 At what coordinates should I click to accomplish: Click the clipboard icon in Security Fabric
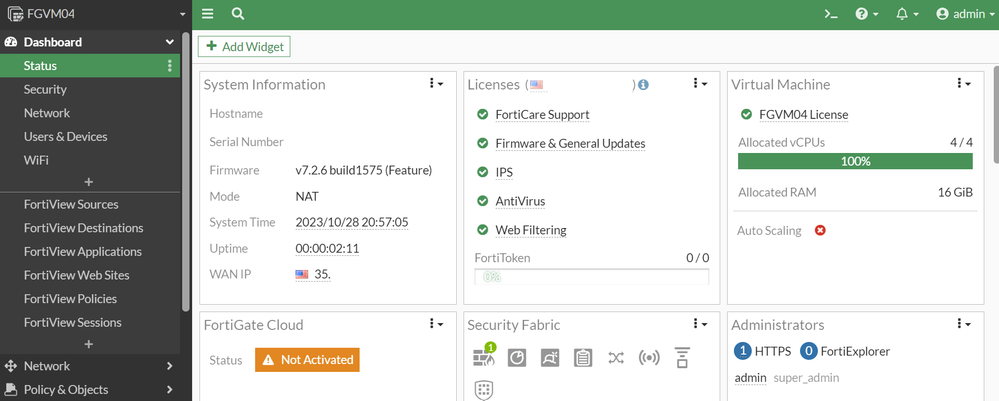(x=583, y=357)
